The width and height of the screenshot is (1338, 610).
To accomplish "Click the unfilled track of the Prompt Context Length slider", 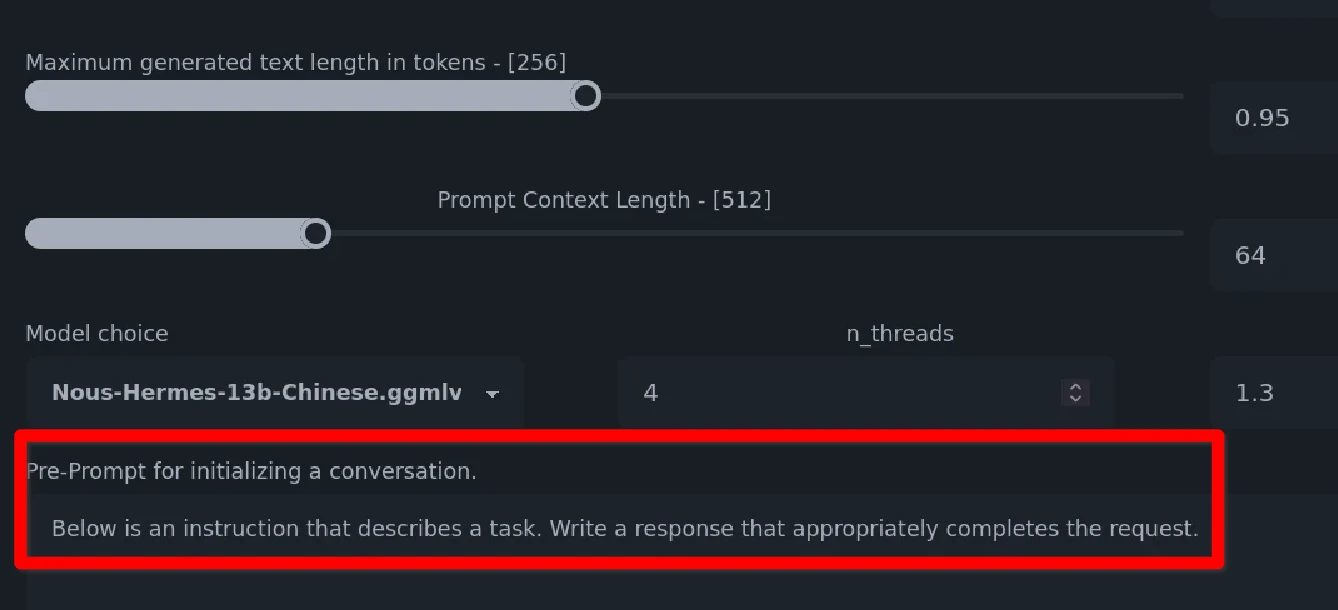I will (750, 234).
